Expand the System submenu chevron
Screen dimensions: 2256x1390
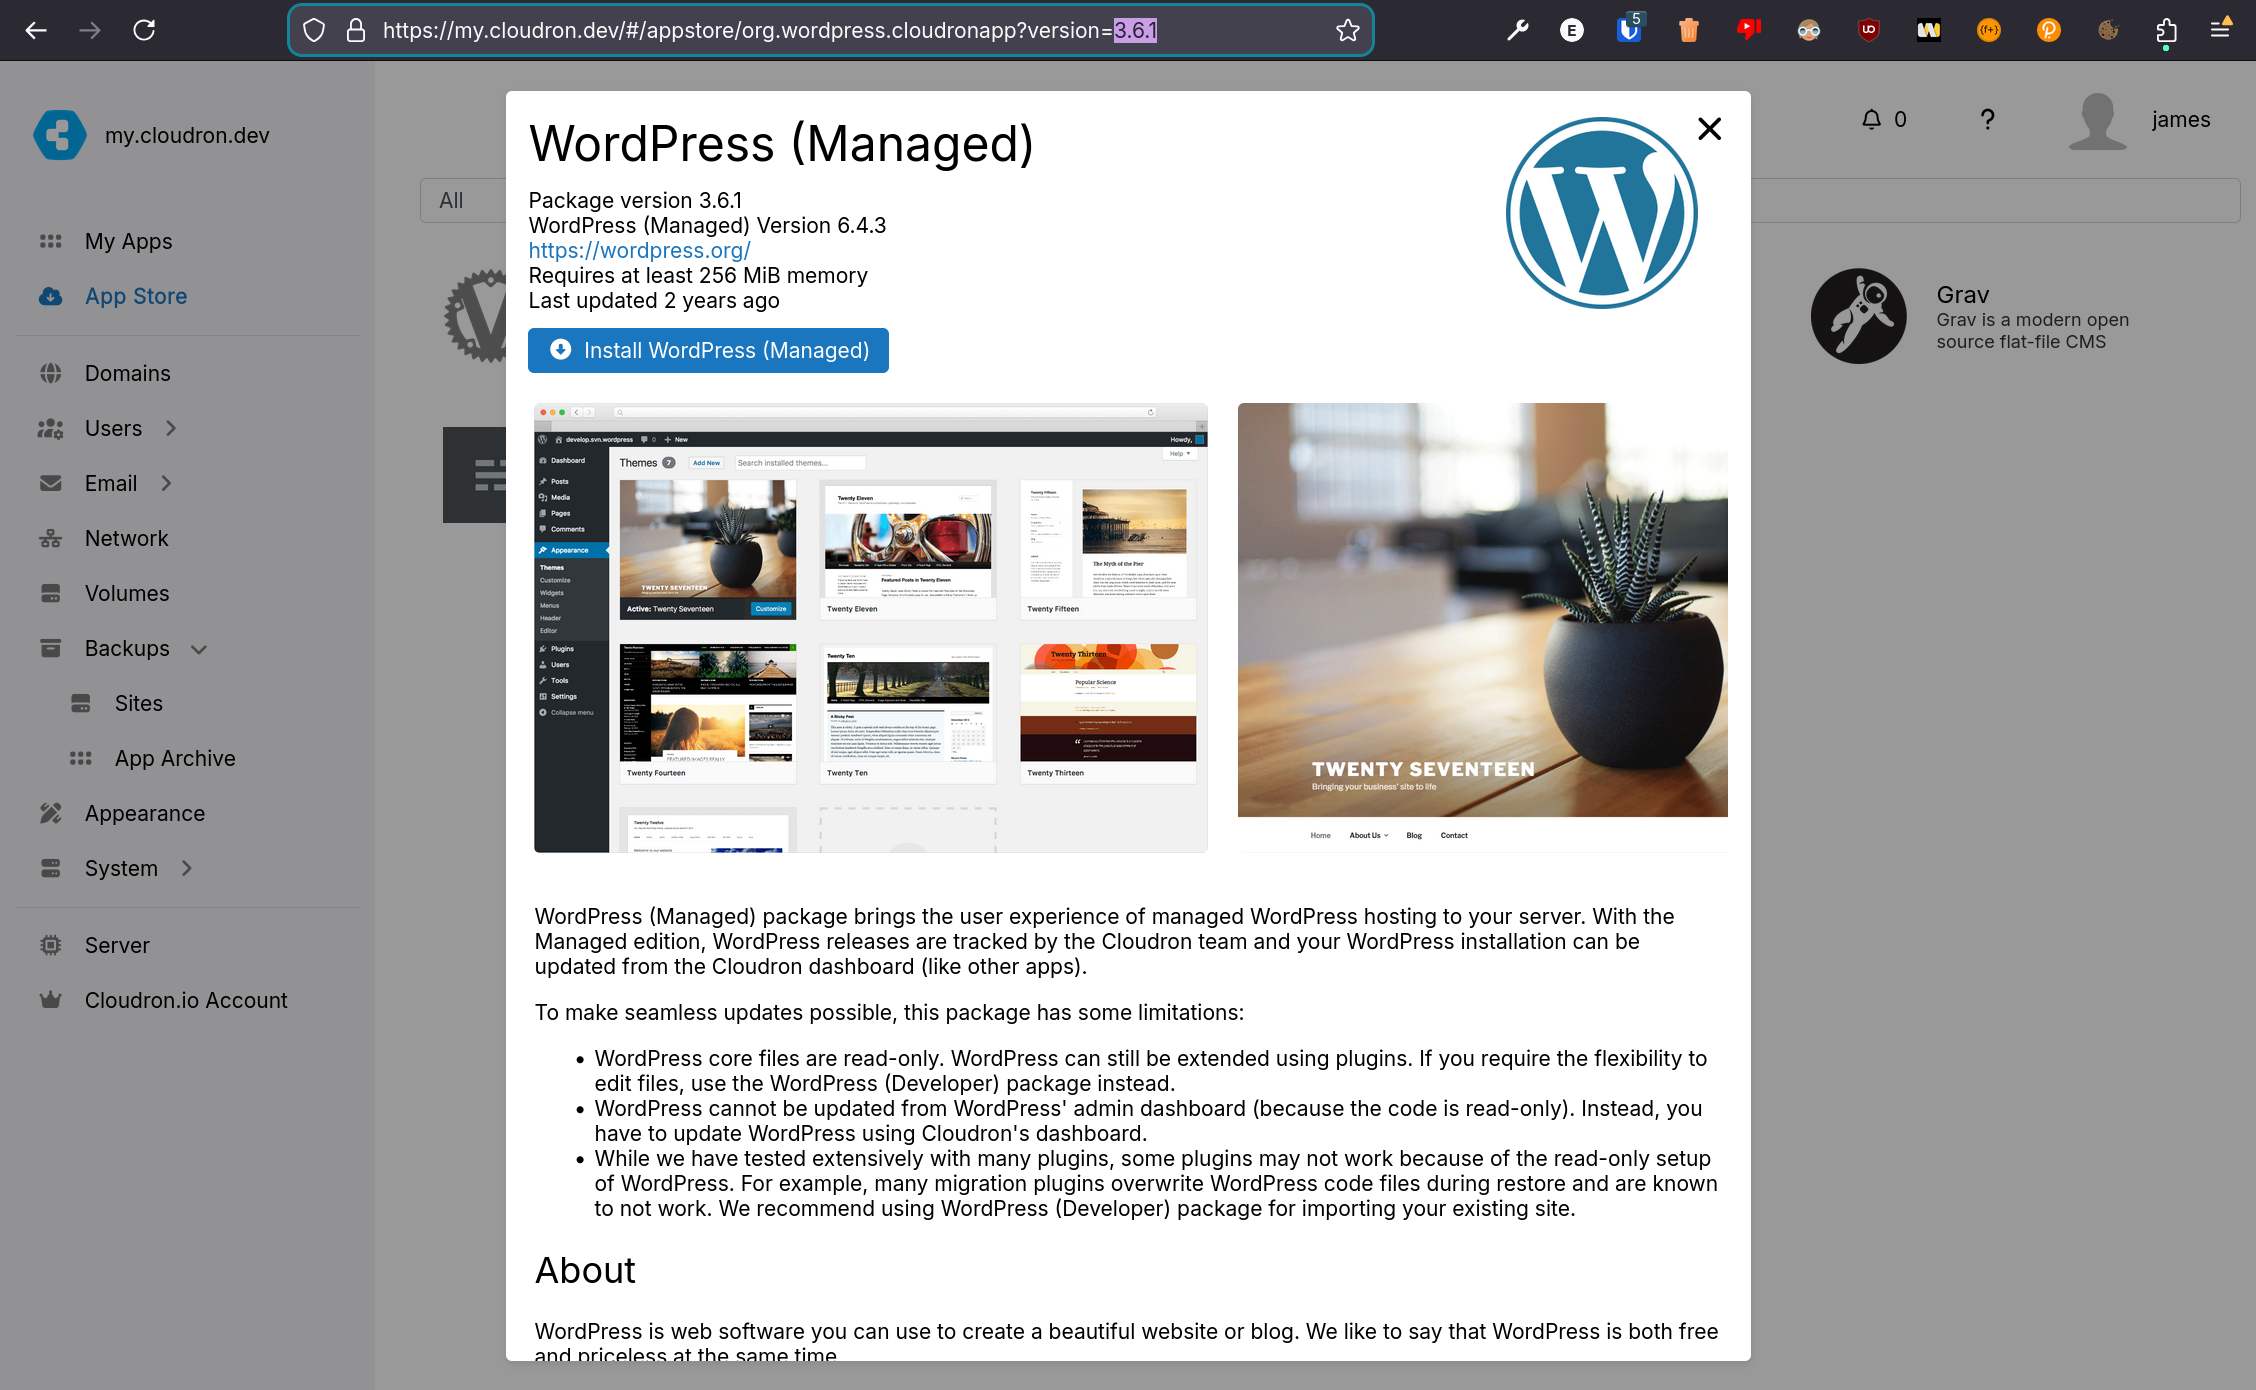[186, 868]
